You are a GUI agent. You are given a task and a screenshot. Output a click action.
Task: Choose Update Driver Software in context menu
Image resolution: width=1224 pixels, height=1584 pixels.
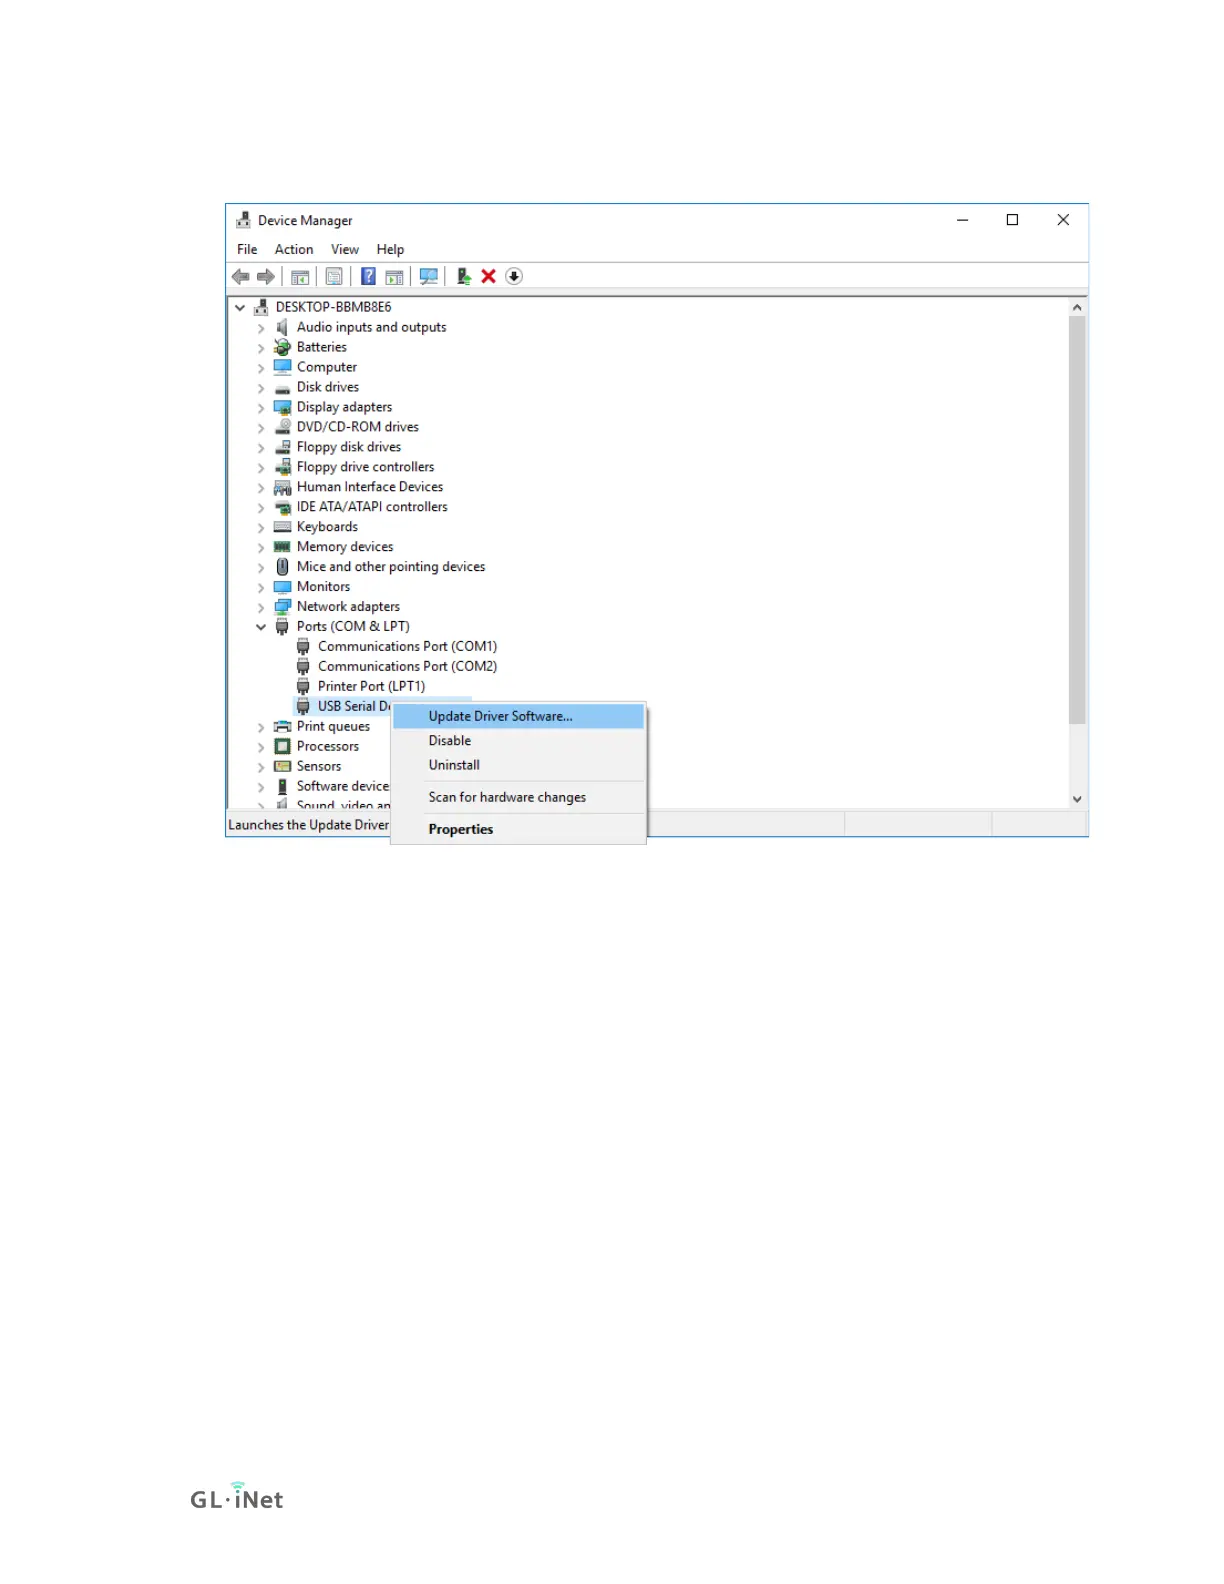[x=518, y=717]
